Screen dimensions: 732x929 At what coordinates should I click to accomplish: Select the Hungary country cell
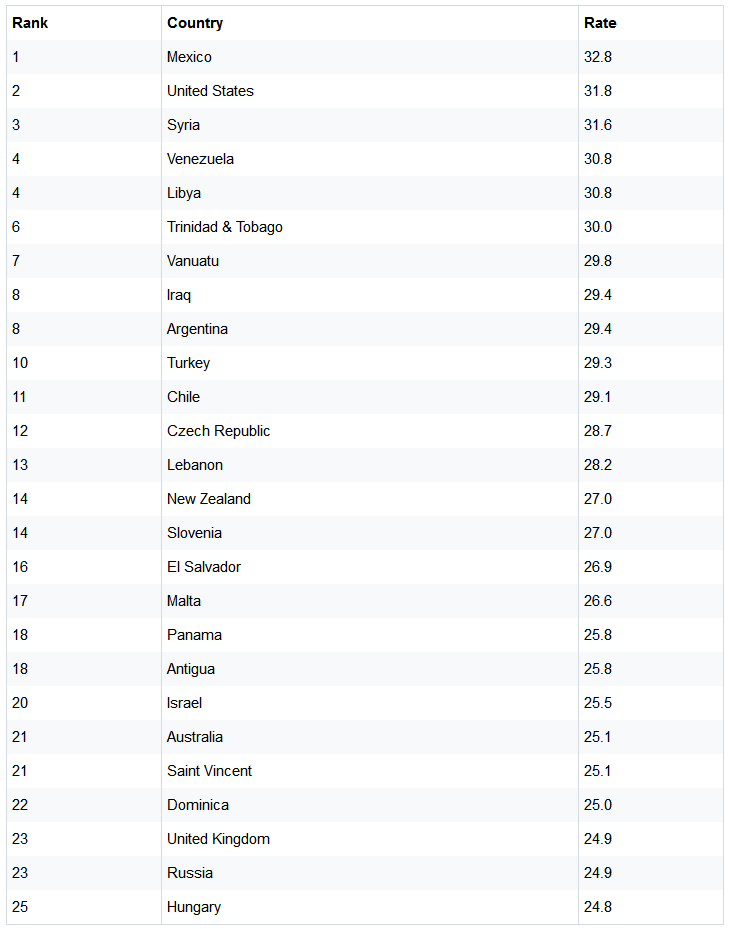[x=194, y=907]
